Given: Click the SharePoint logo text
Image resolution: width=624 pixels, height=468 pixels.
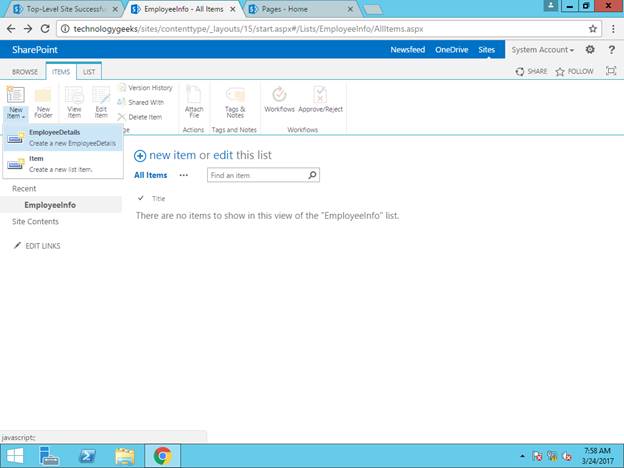Looking at the screenshot, I should [35, 50].
